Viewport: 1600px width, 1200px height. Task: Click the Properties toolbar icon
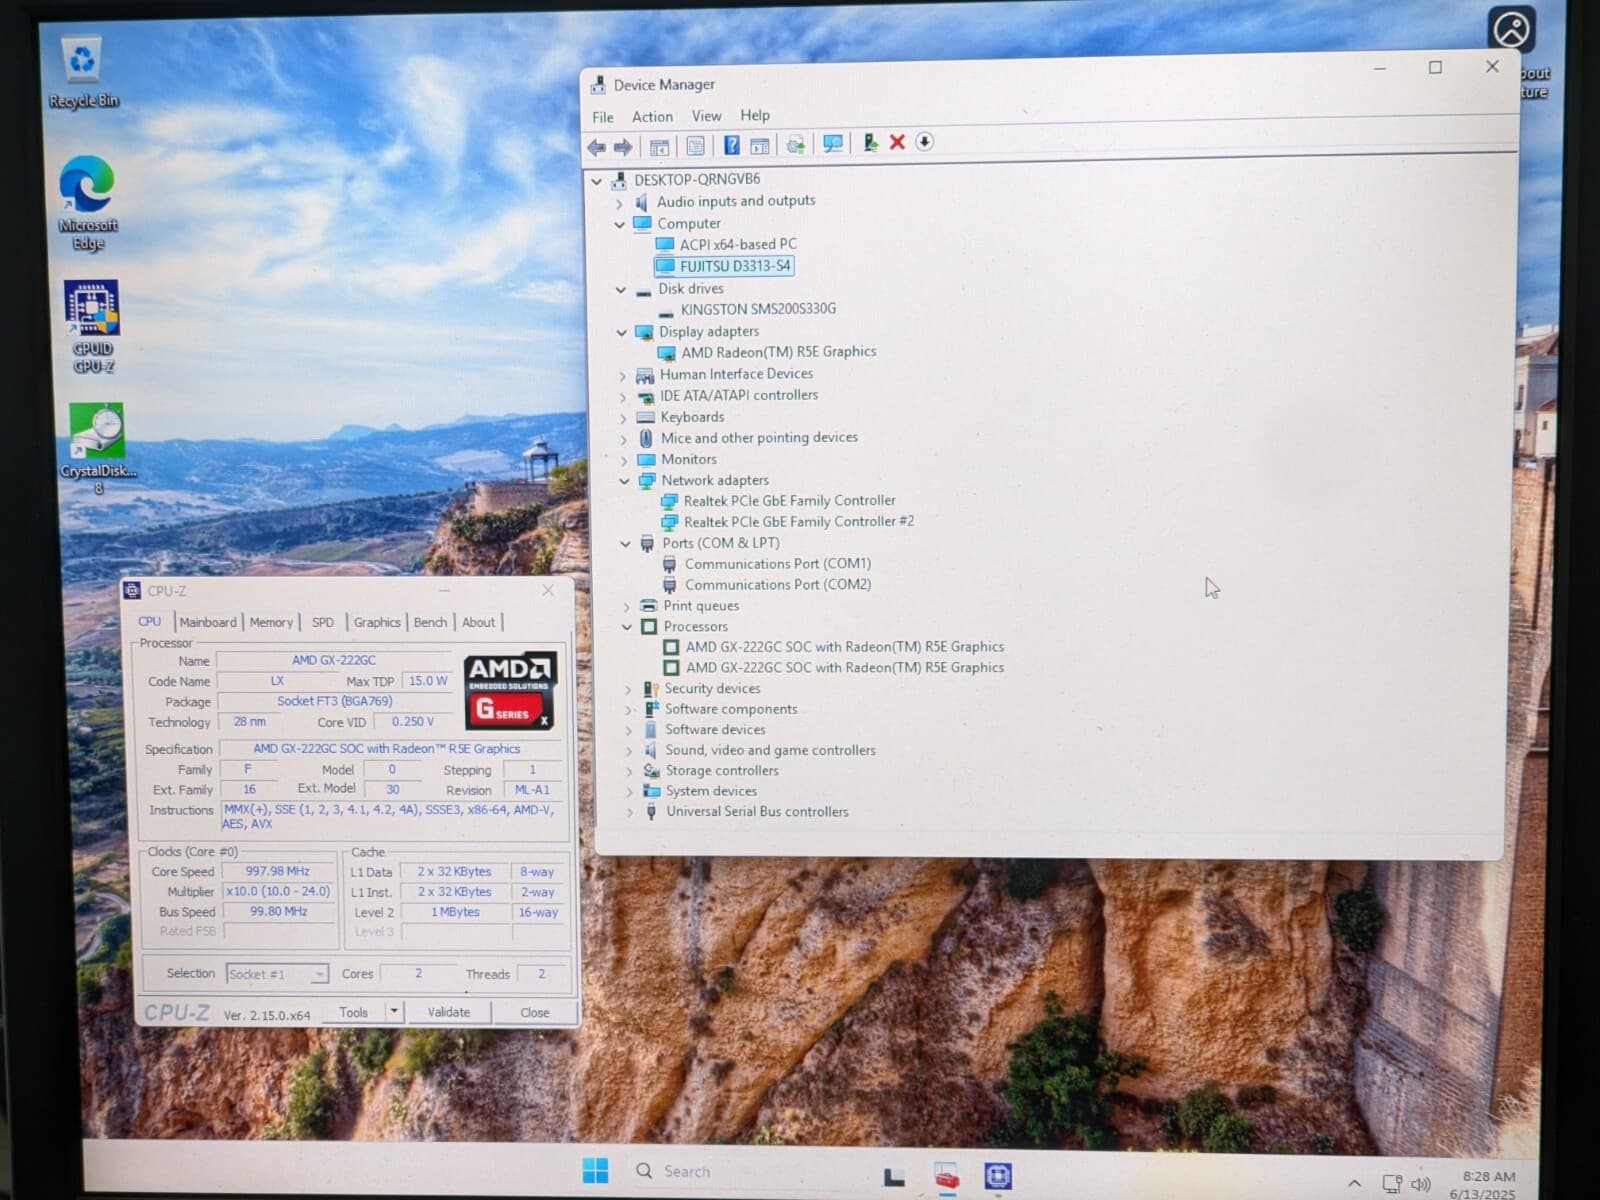click(695, 146)
